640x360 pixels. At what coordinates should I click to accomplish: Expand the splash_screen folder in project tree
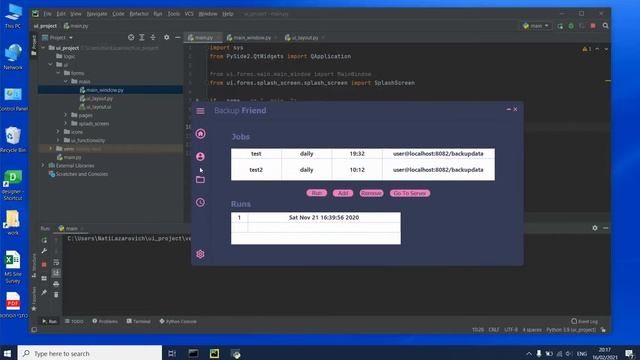(66, 123)
